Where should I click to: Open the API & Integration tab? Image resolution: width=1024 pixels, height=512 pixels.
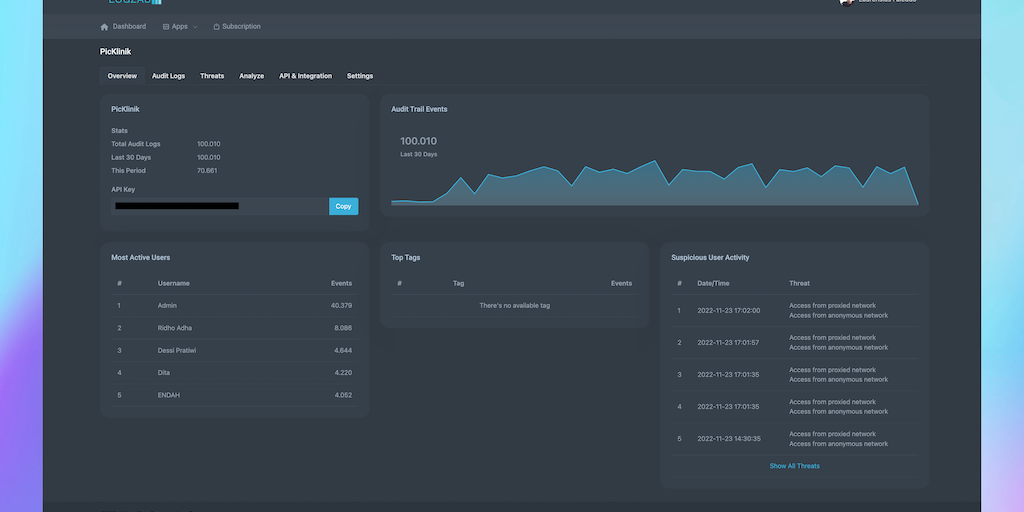coord(305,76)
